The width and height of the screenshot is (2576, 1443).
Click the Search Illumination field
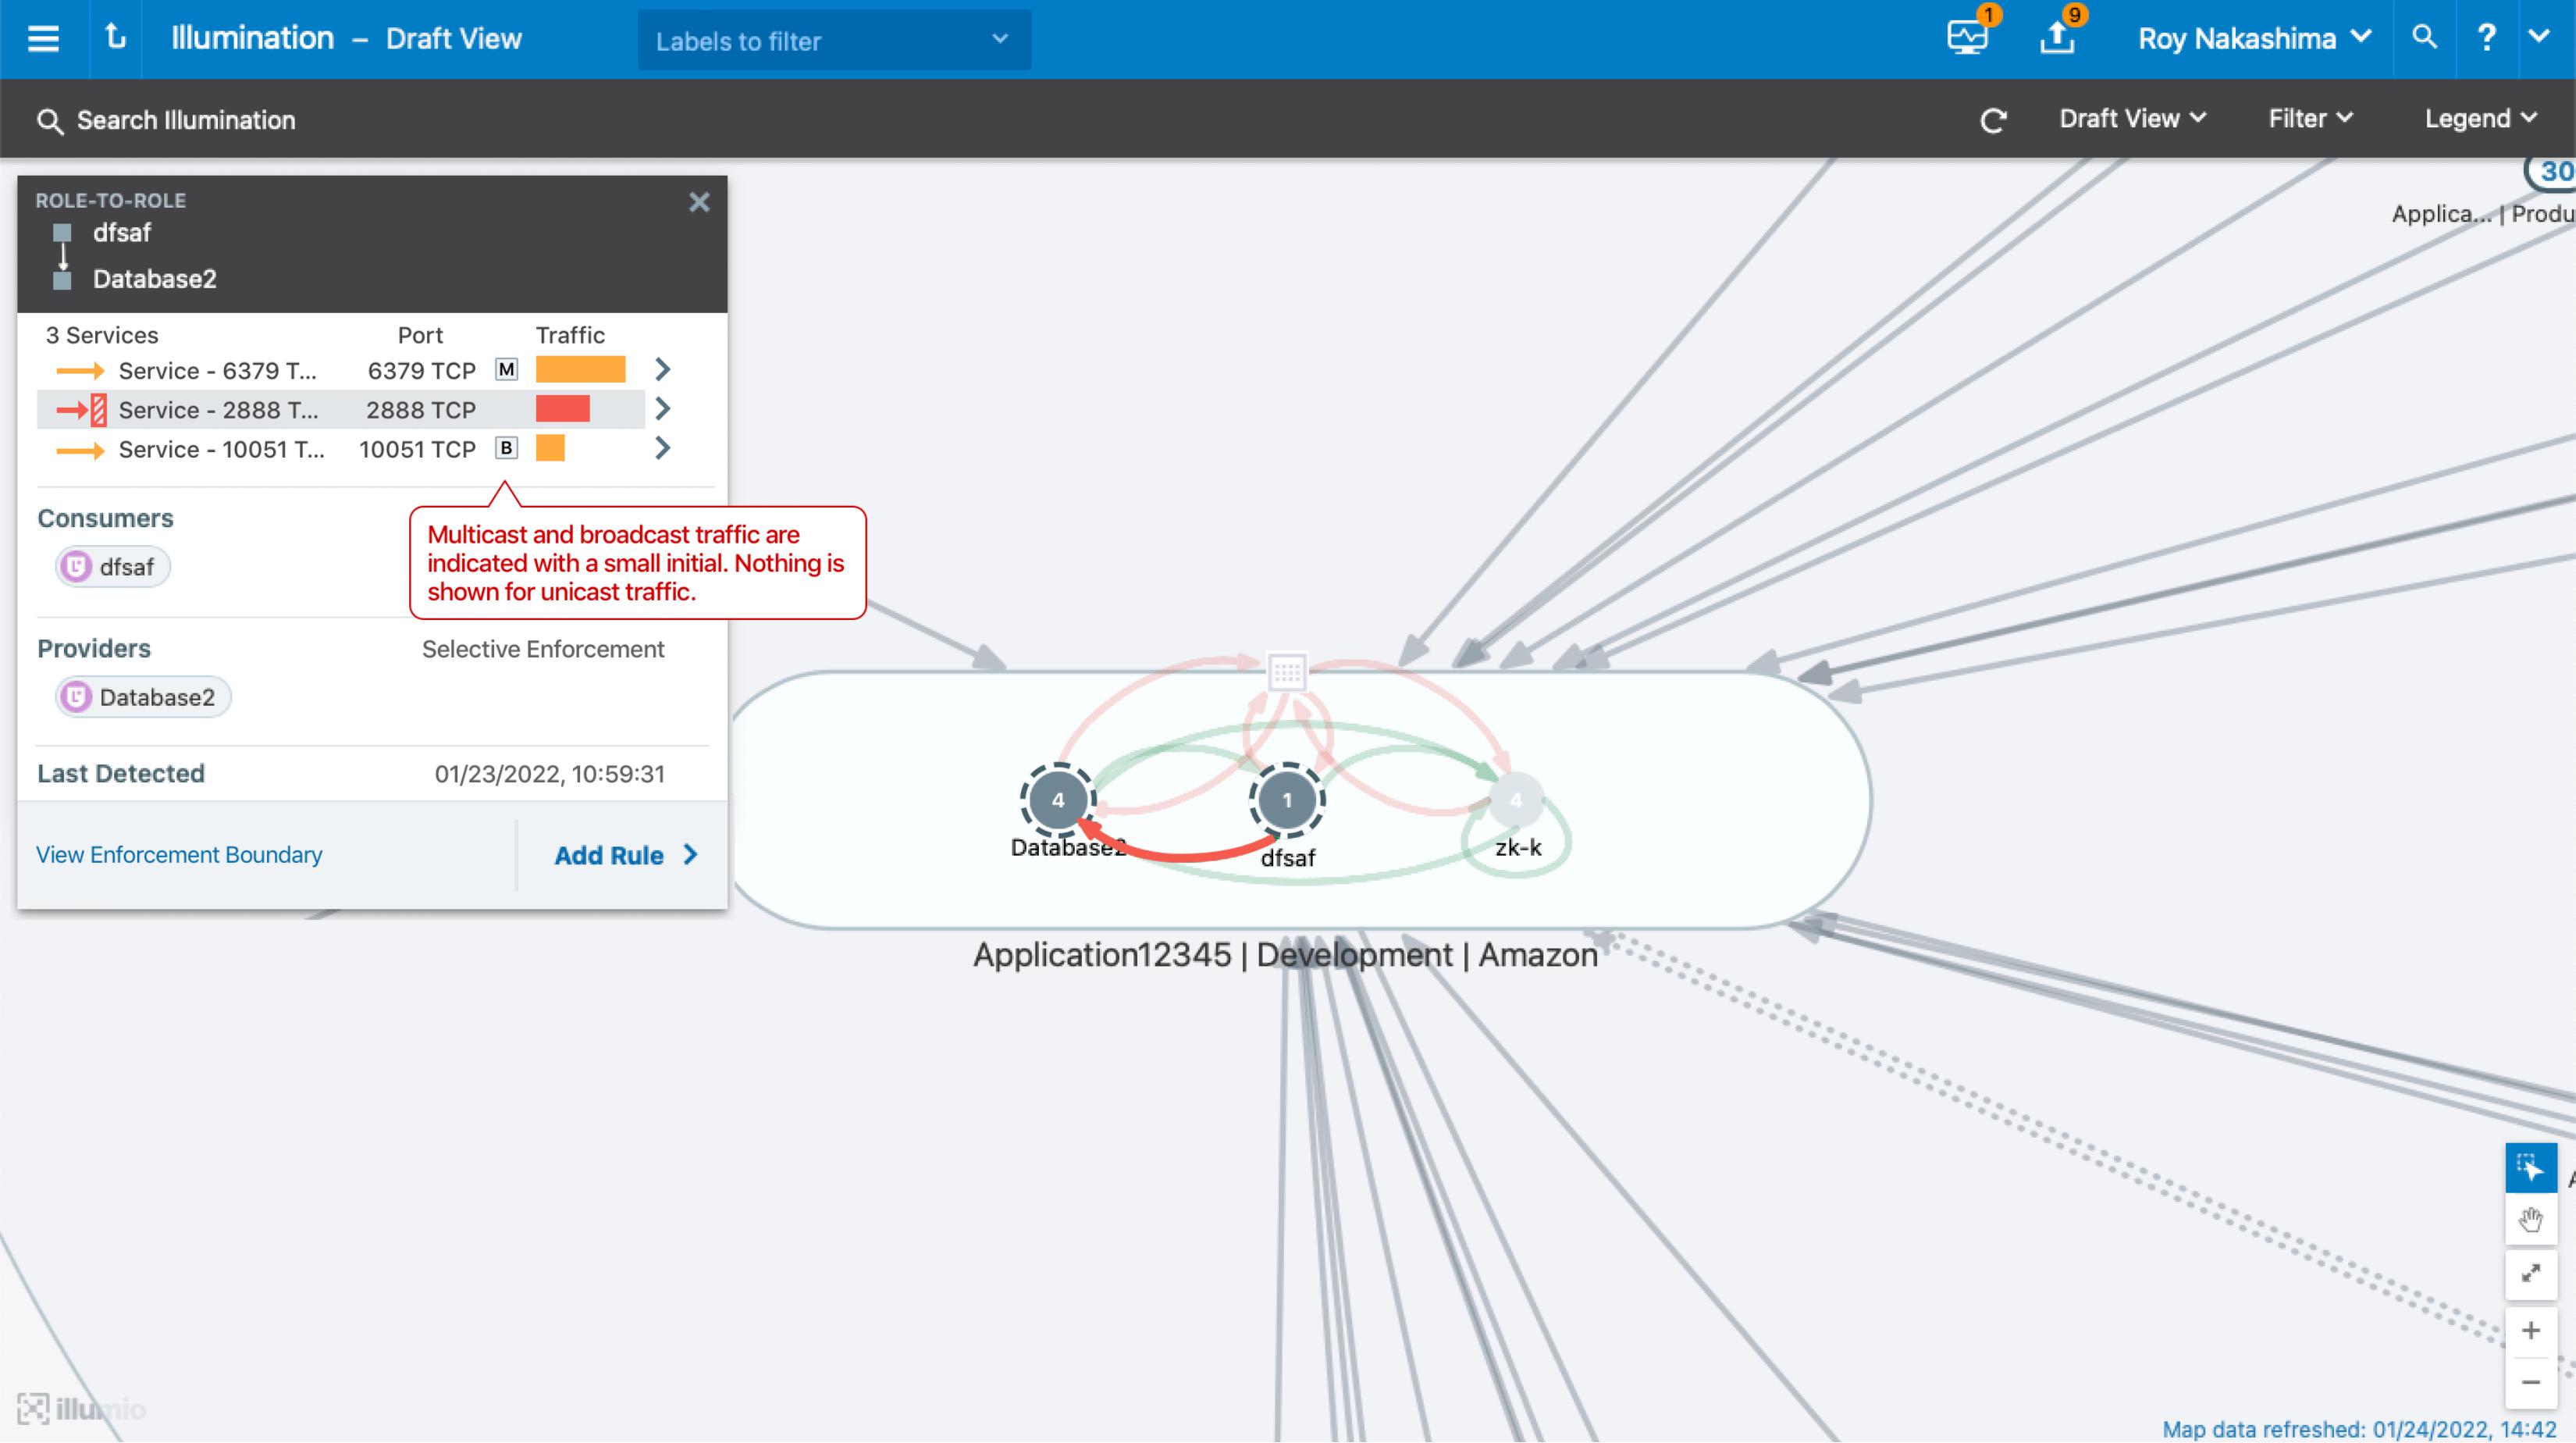coord(186,120)
